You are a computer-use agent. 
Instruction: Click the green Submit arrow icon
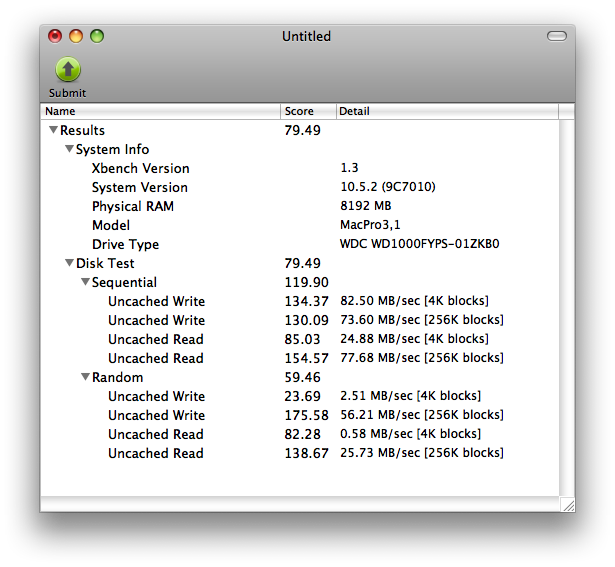click(68, 69)
